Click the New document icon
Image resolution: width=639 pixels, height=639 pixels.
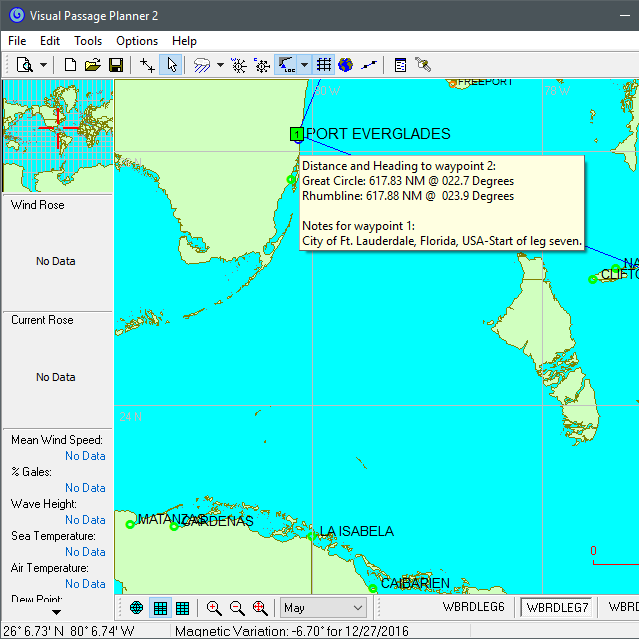[70, 64]
